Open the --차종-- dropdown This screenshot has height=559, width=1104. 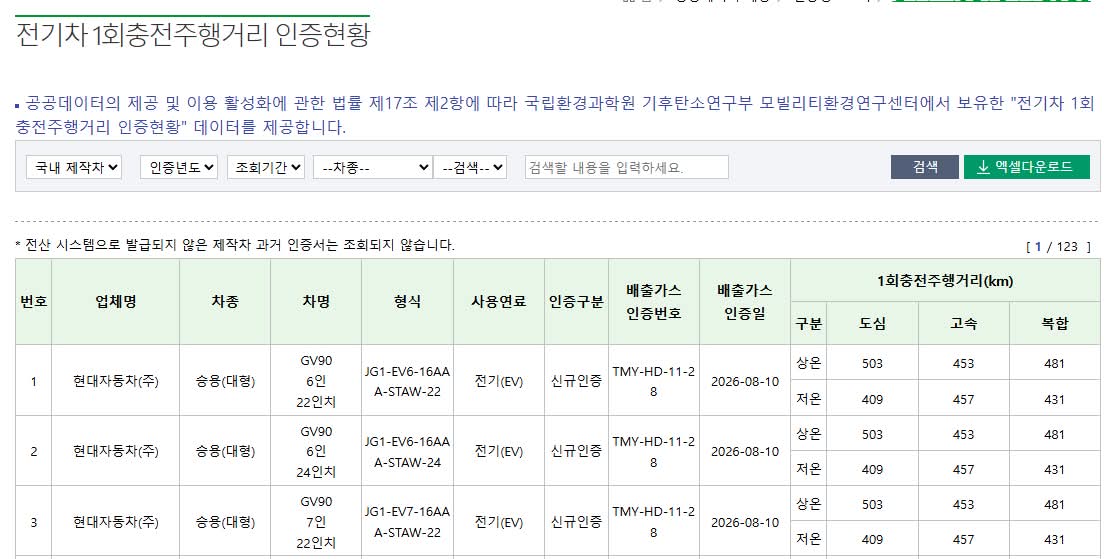[x=373, y=168]
